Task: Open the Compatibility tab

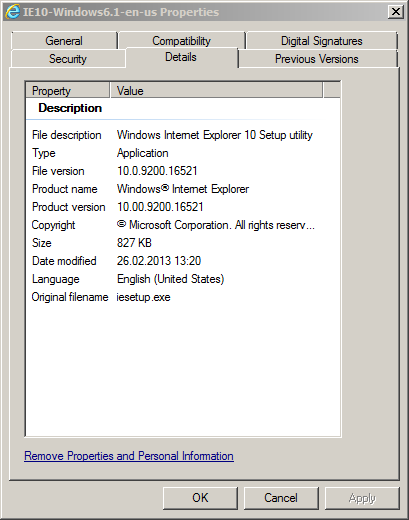Action: [182, 41]
